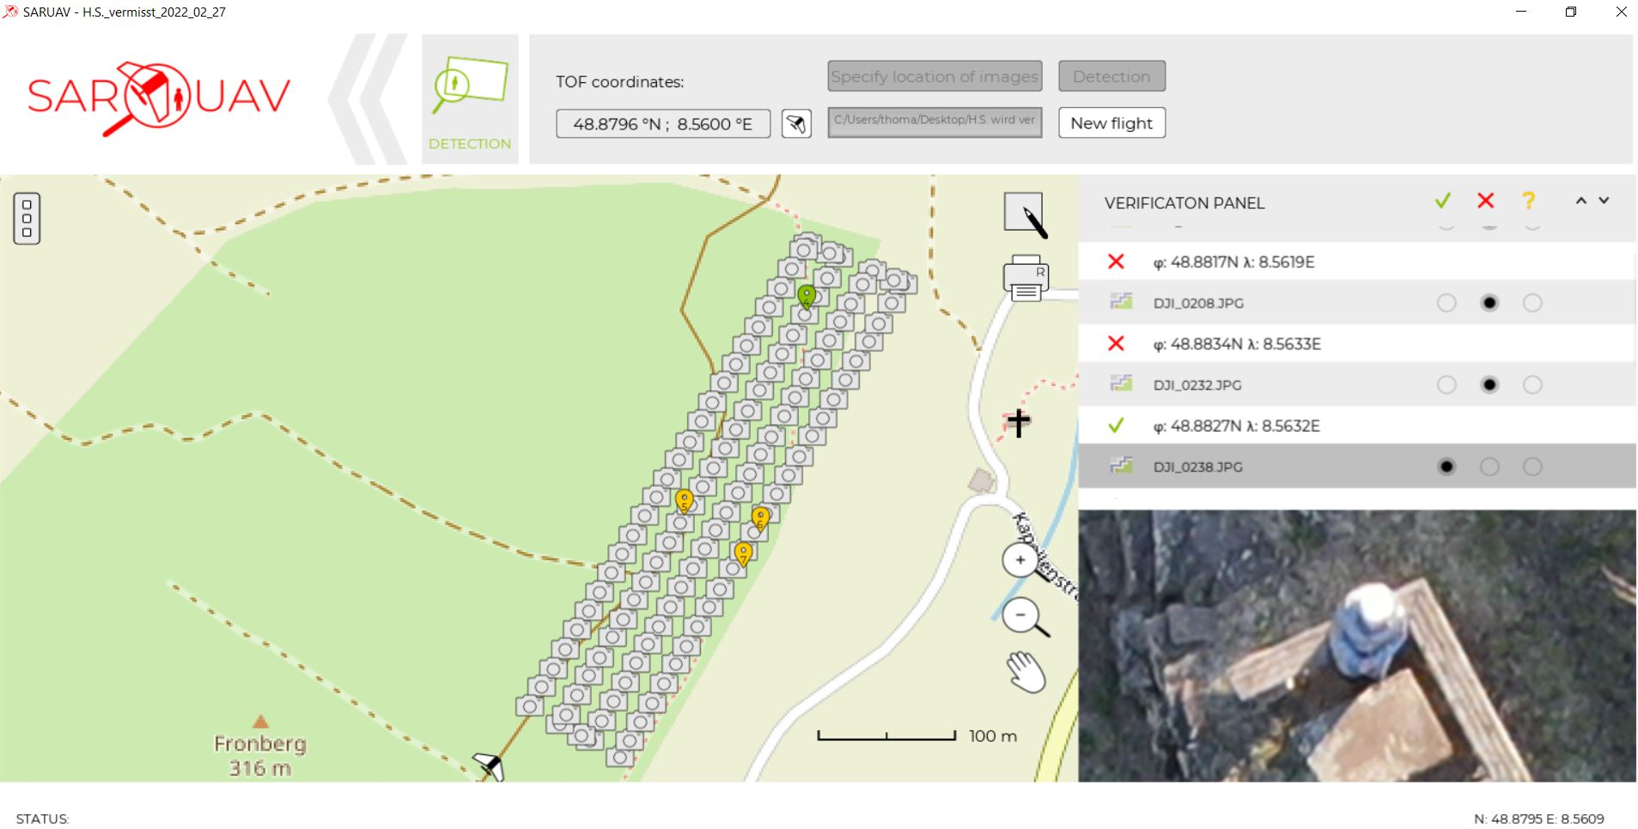Image resolution: width=1638 pixels, height=829 pixels.
Task: Click the drone icon beside TOF coordinates
Action: click(796, 124)
